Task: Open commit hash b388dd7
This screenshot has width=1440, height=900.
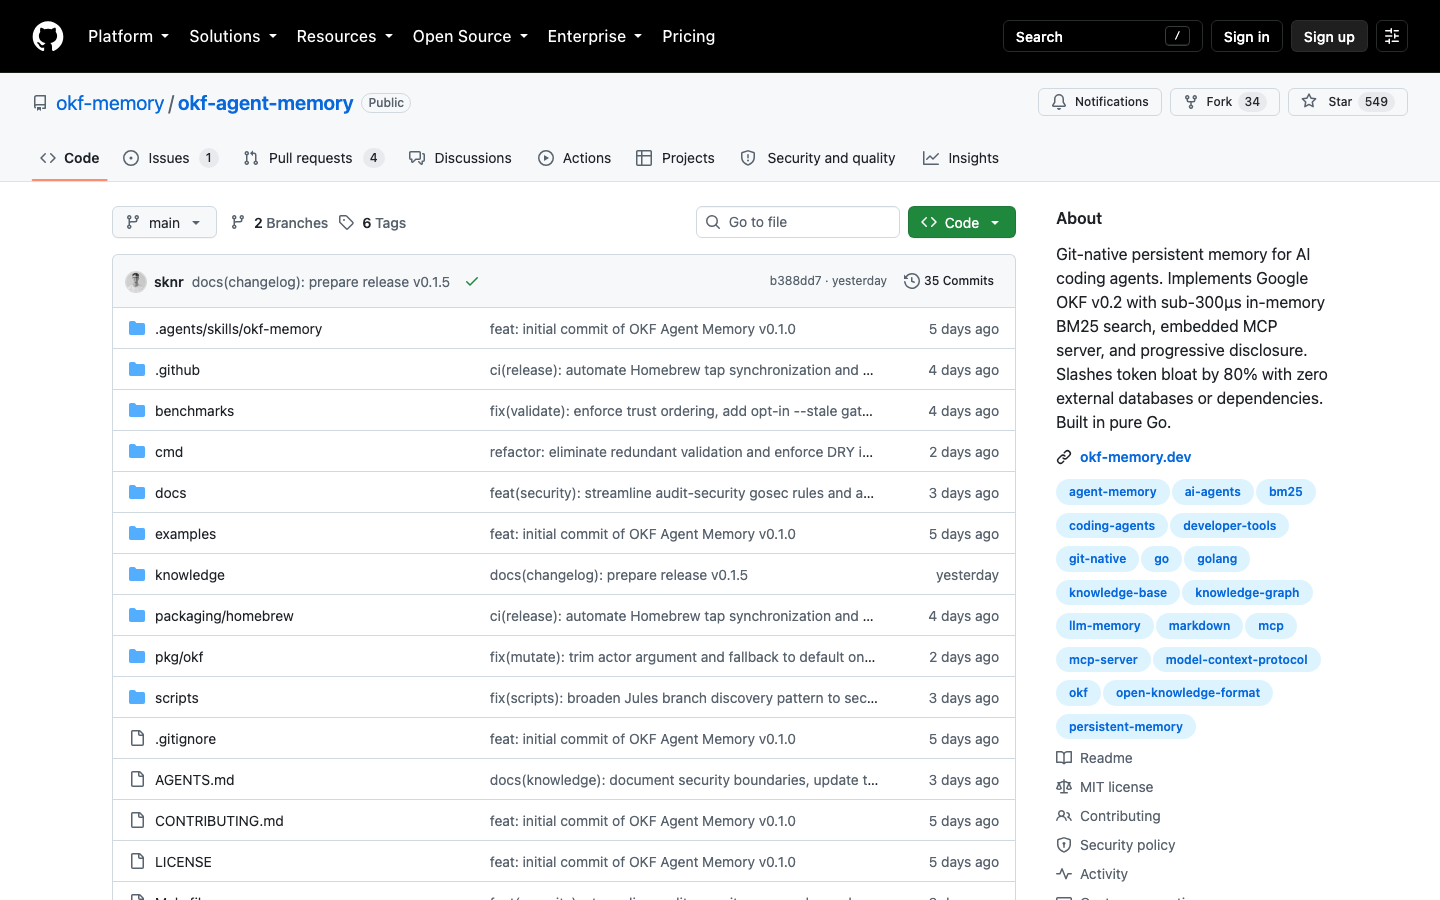Action: point(795,281)
